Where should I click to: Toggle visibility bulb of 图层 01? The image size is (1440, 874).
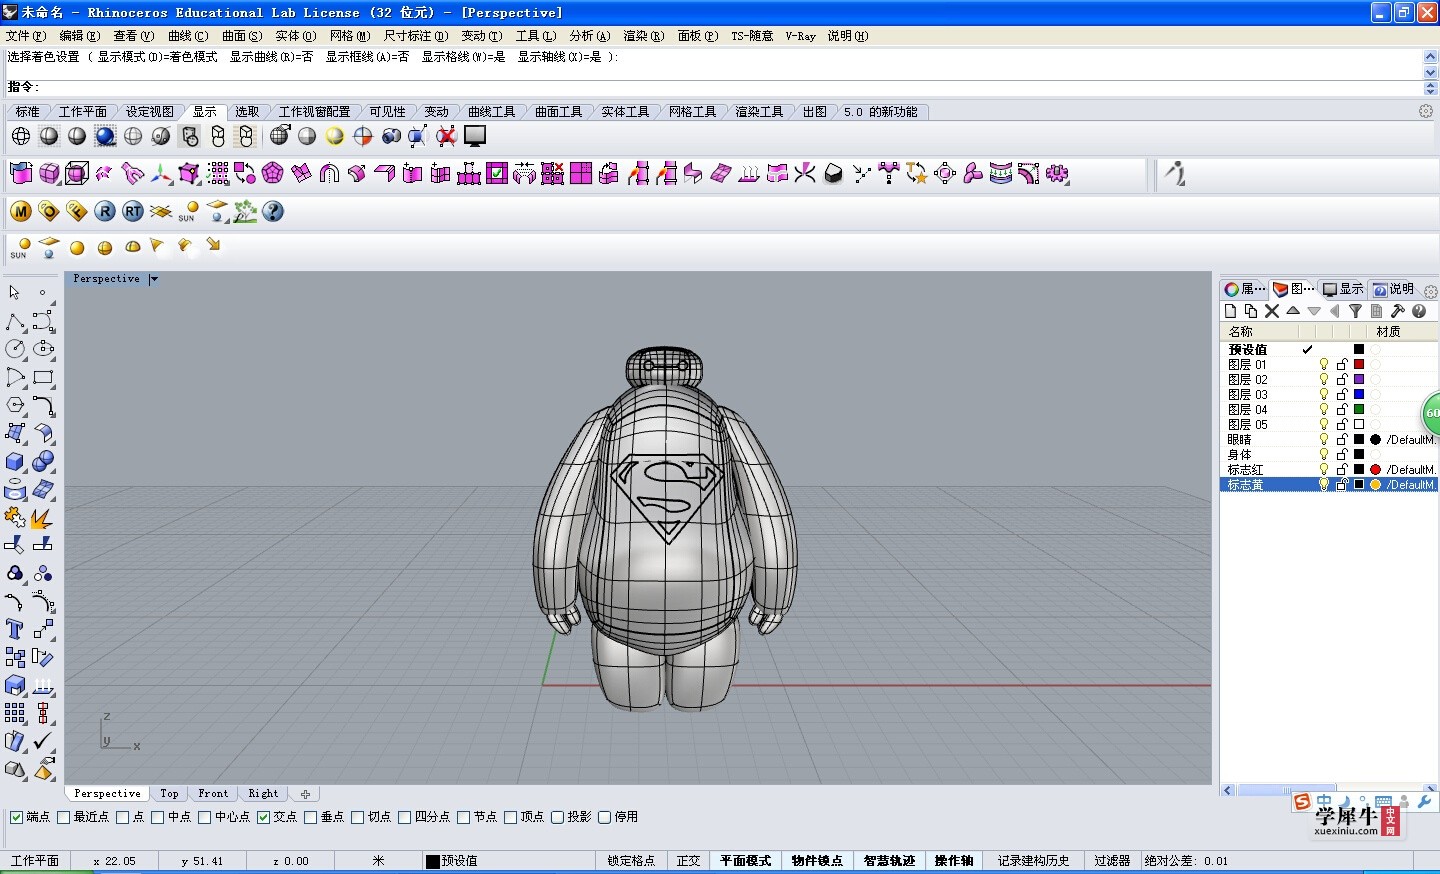click(1324, 364)
